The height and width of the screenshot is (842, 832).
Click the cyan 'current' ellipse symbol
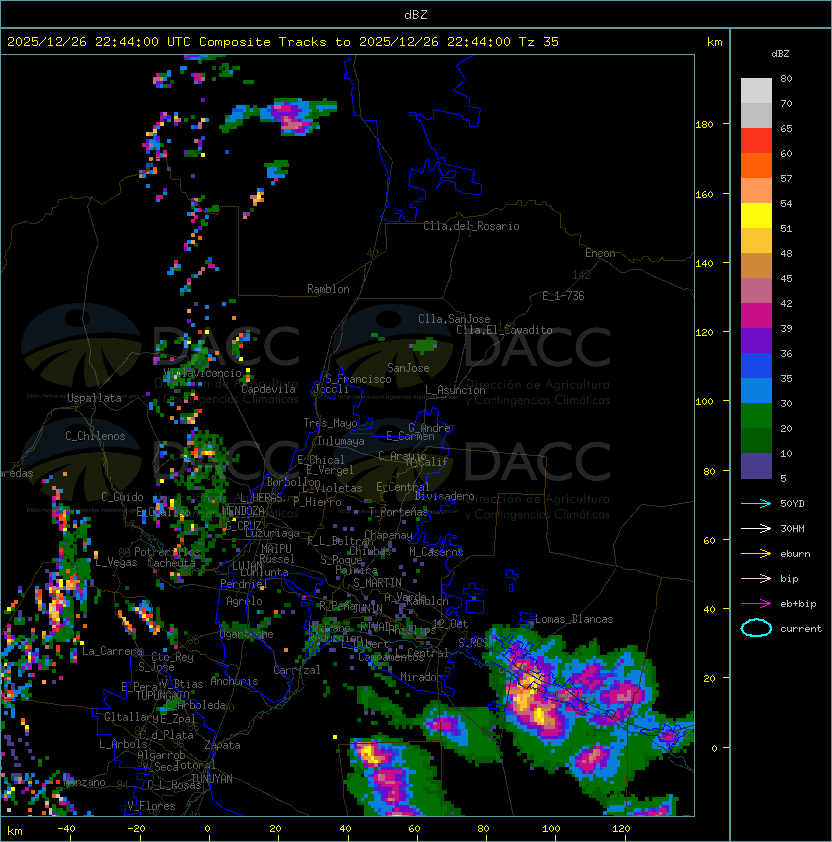(756, 628)
